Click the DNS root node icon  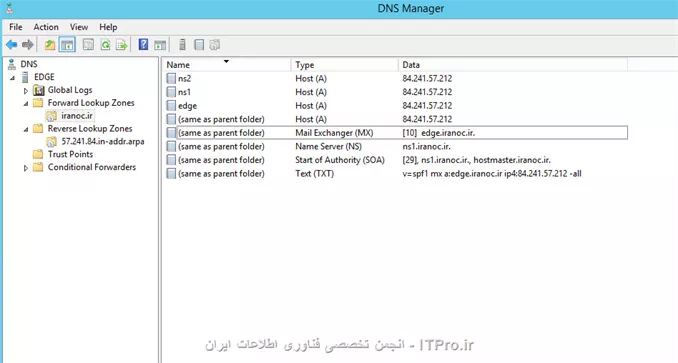[12, 64]
